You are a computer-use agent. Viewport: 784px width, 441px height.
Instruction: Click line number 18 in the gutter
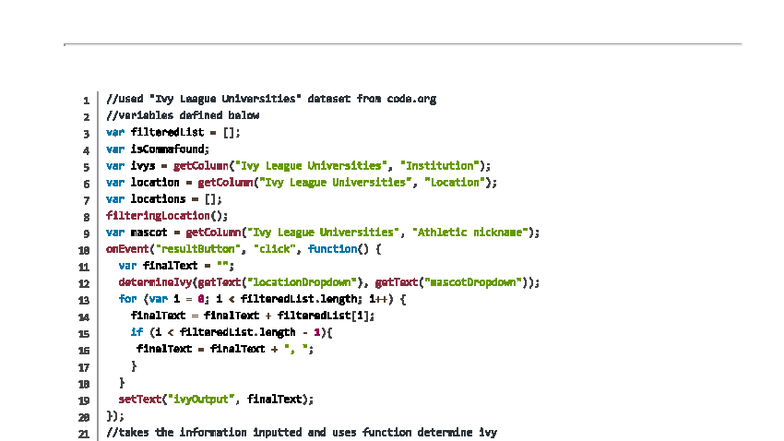84,384
